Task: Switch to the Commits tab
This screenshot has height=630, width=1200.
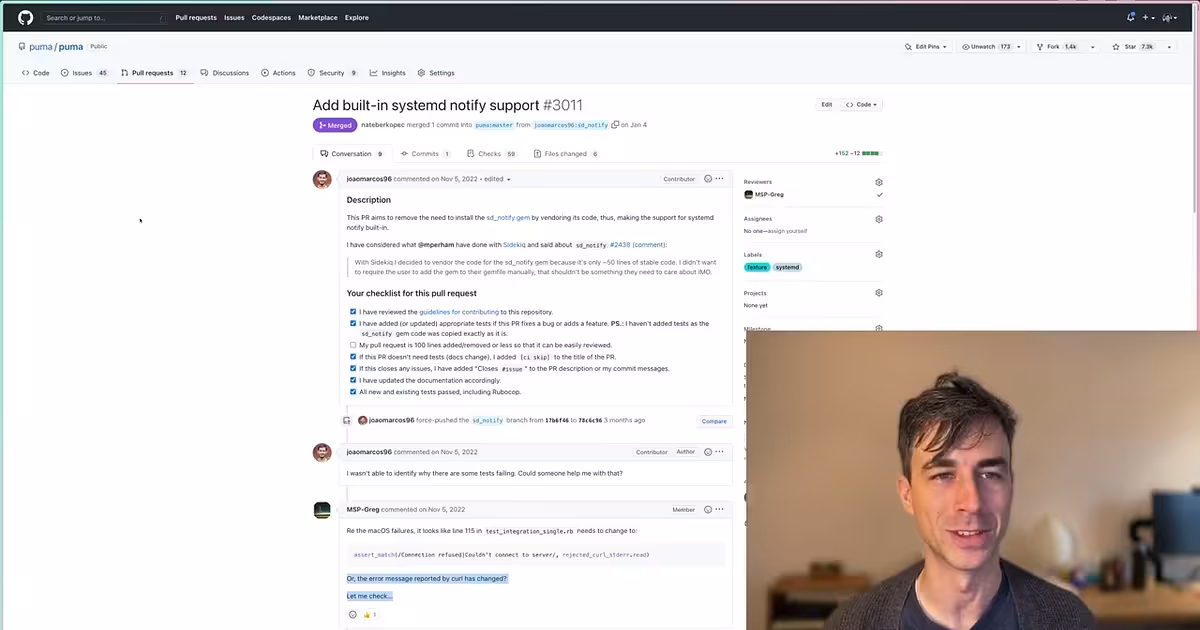Action: (x=425, y=154)
